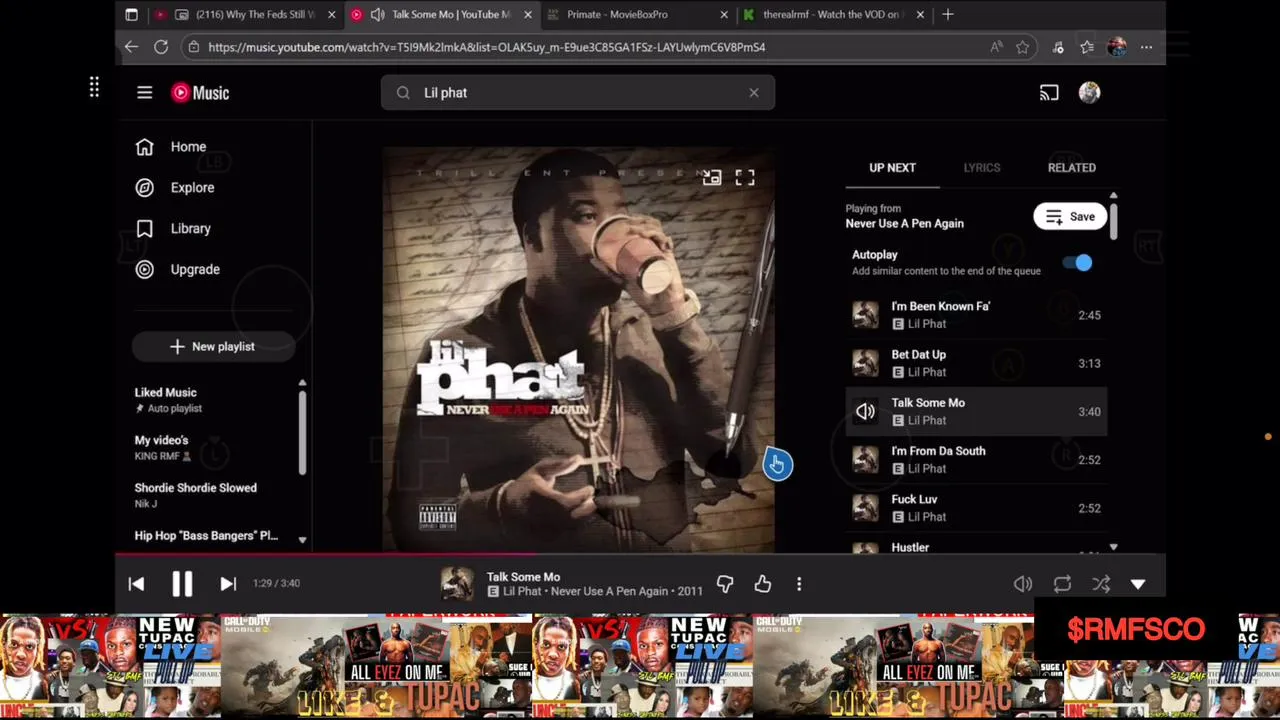Open more actions three-dot menu

coord(799,584)
